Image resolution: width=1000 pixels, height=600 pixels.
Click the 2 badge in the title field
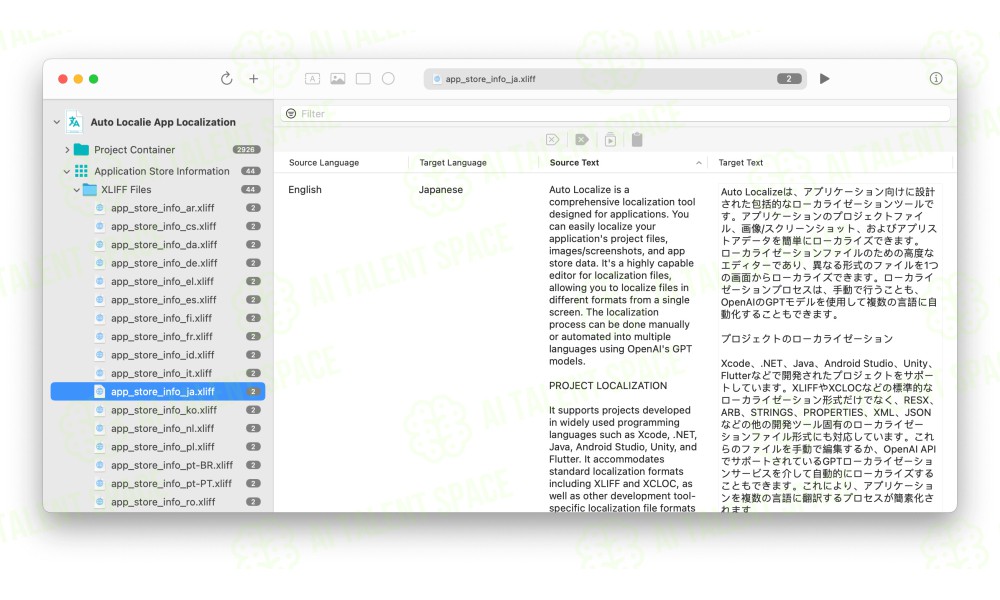tap(789, 79)
